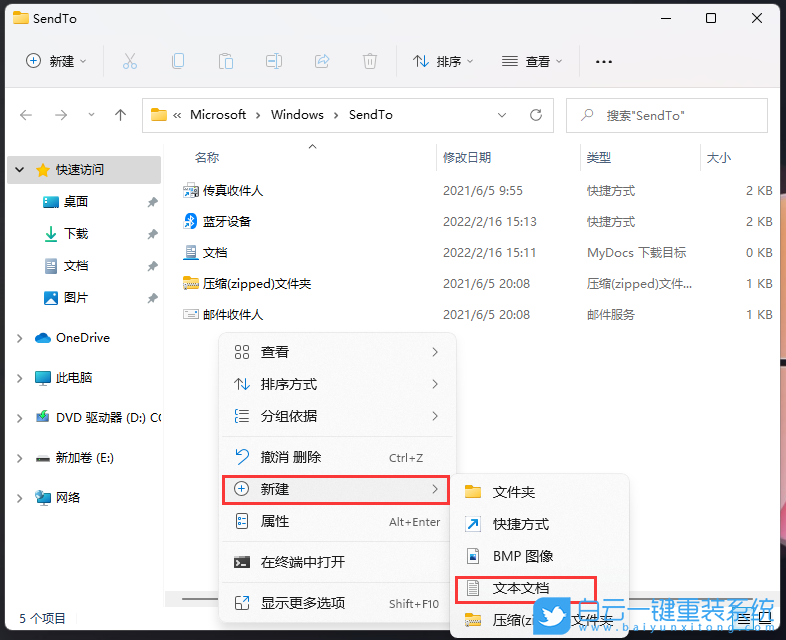Viewport: 786px width, 640px height.
Task: Click the Delete trash can icon
Action: pos(370,61)
